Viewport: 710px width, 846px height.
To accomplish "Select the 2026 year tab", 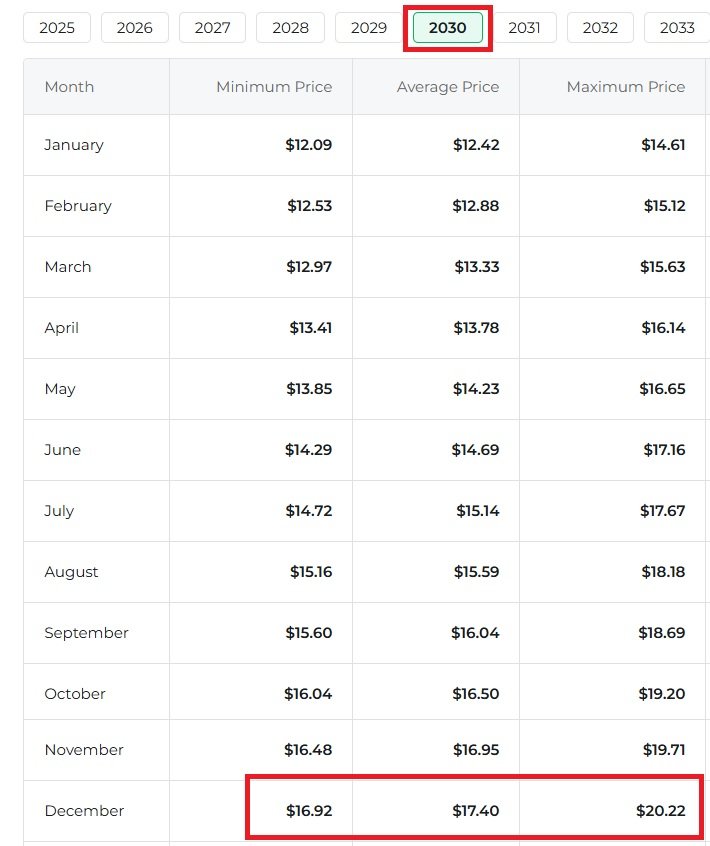I will point(134,28).
